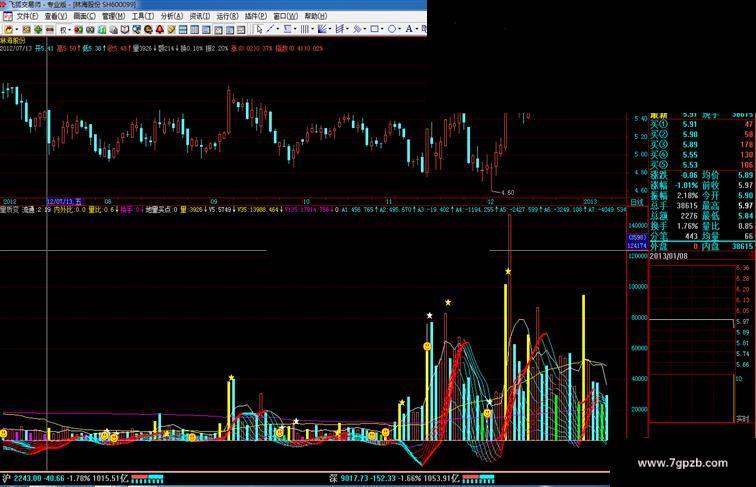Click the red minus toolbar icon
Image resolution: width=756 pixels, height=487 pixels.
pos(49,29)
